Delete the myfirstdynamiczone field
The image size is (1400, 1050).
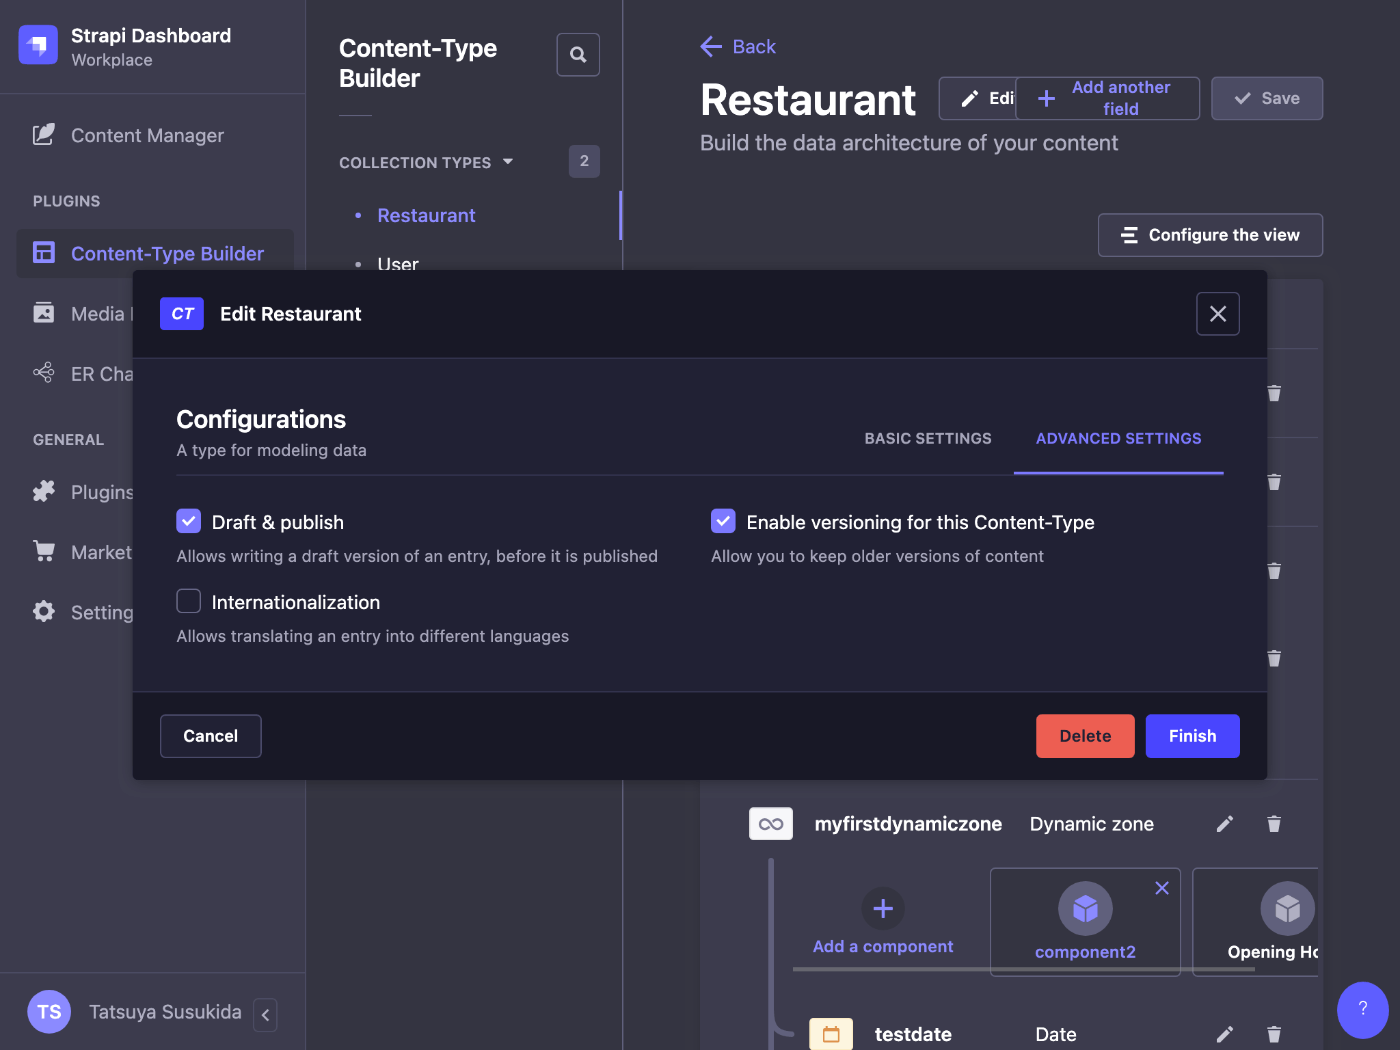click(1274, 824)
